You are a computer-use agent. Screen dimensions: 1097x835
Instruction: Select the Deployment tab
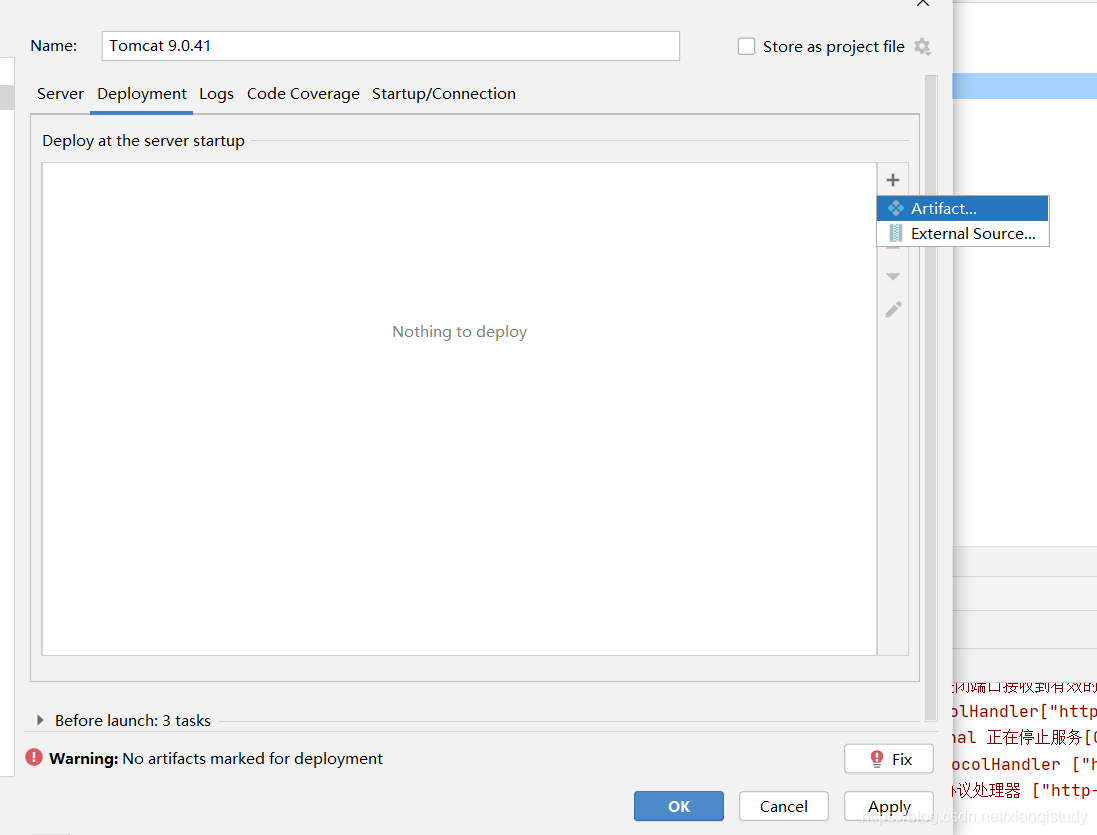(141, 94)
